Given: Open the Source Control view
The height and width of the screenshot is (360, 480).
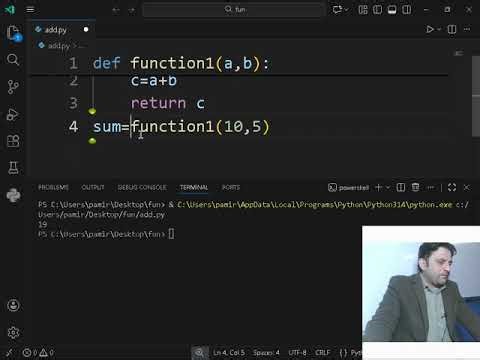Looking at the screenshot, I should (13, 87).
